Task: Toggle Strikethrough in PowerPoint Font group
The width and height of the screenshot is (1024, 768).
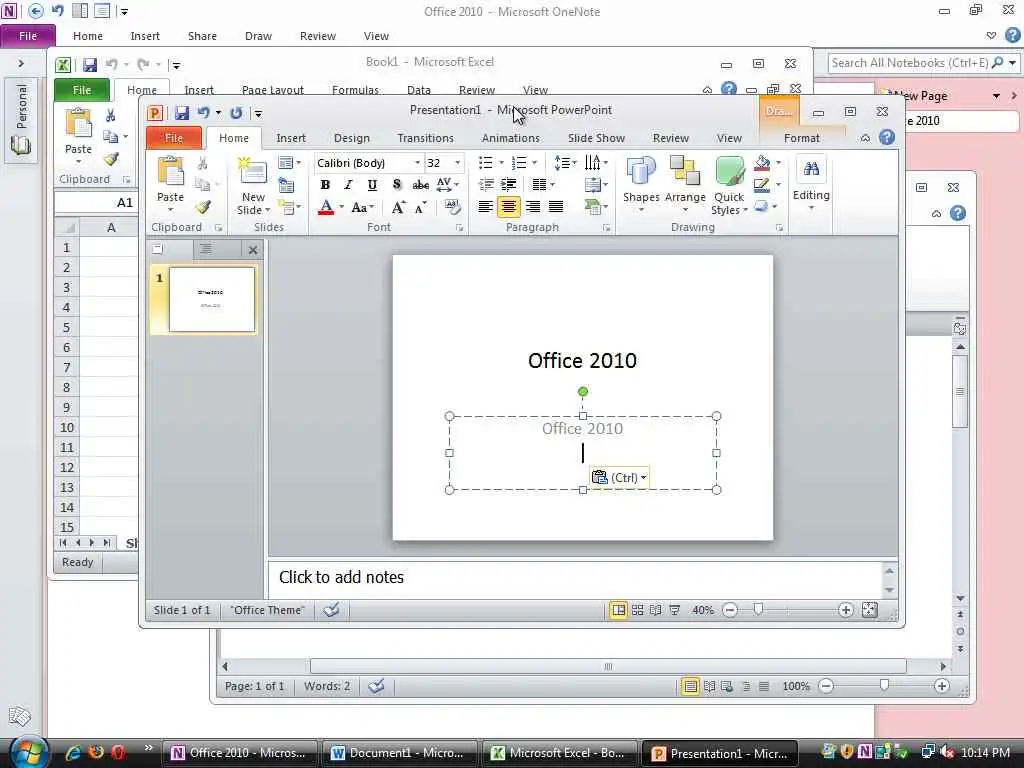Action: (421, 185)
